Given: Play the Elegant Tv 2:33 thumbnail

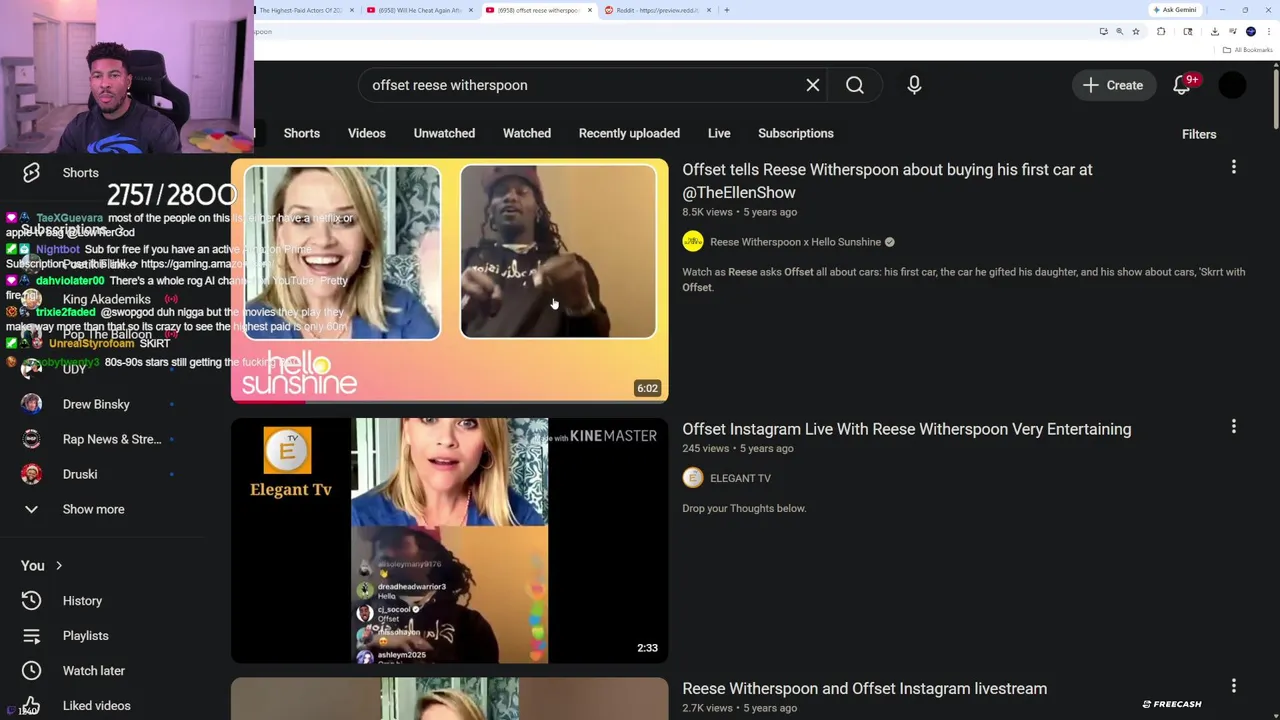Looking at the screenshot, I should click(x=449, y=540).
